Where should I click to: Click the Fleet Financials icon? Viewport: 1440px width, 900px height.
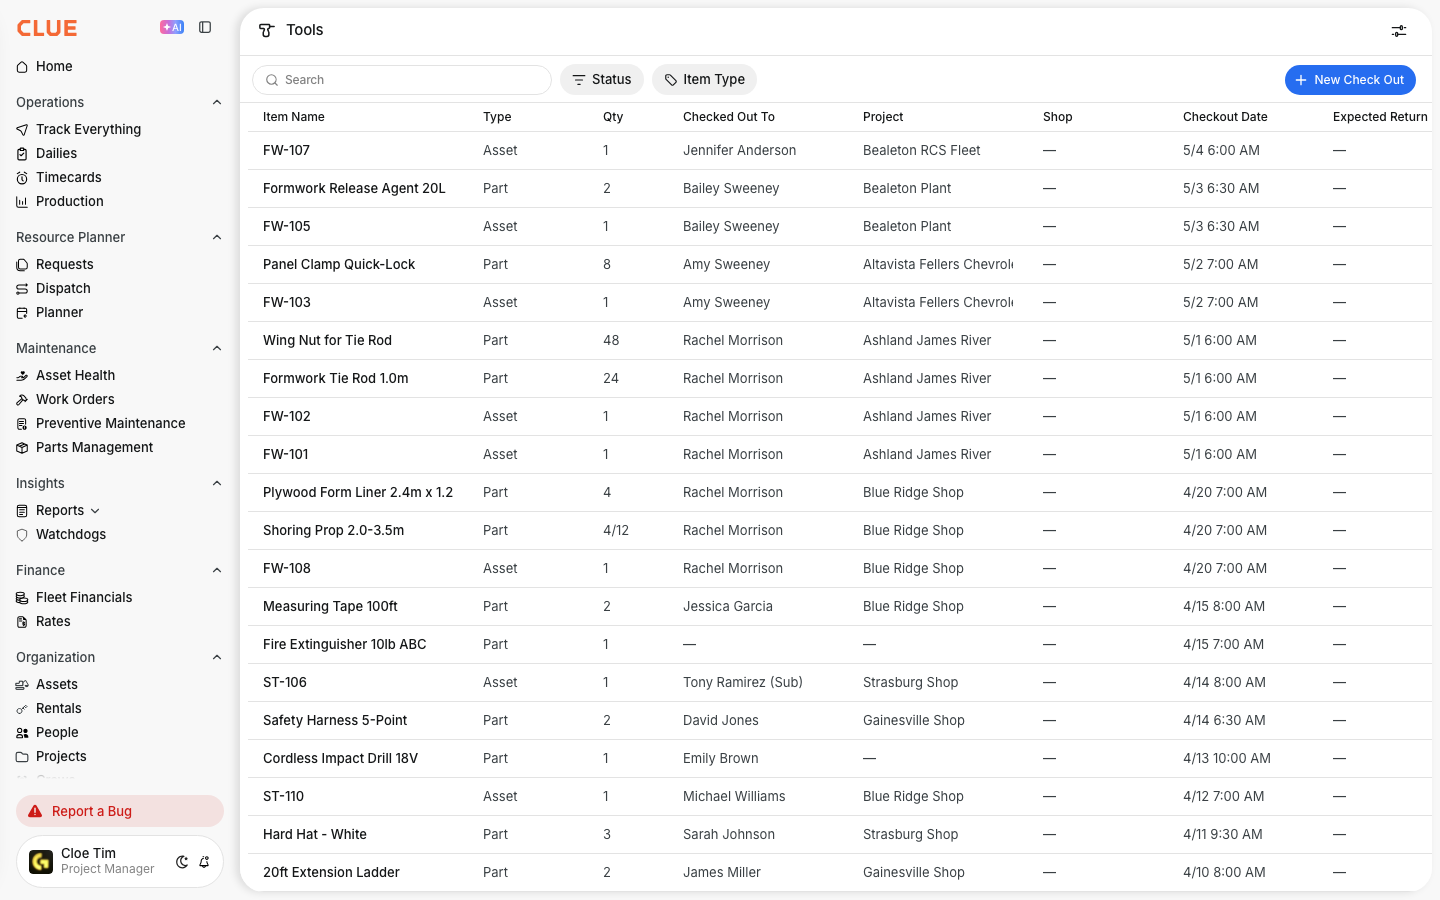pos(22,598)
